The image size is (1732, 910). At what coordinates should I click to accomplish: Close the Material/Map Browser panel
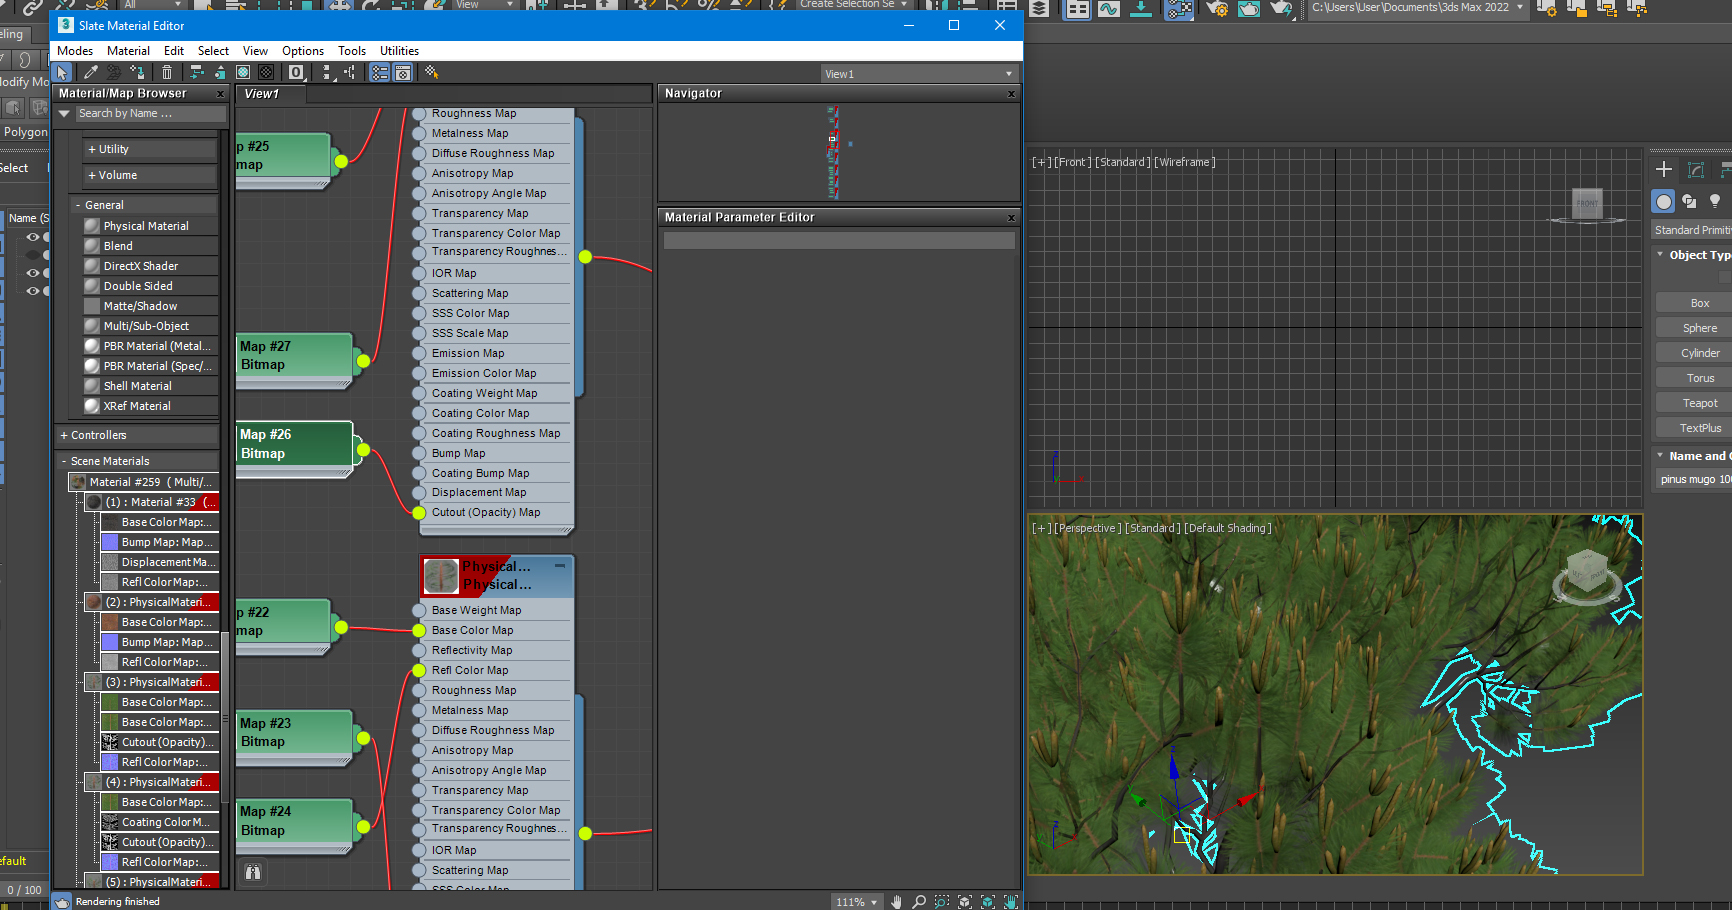tap(221, 94)
